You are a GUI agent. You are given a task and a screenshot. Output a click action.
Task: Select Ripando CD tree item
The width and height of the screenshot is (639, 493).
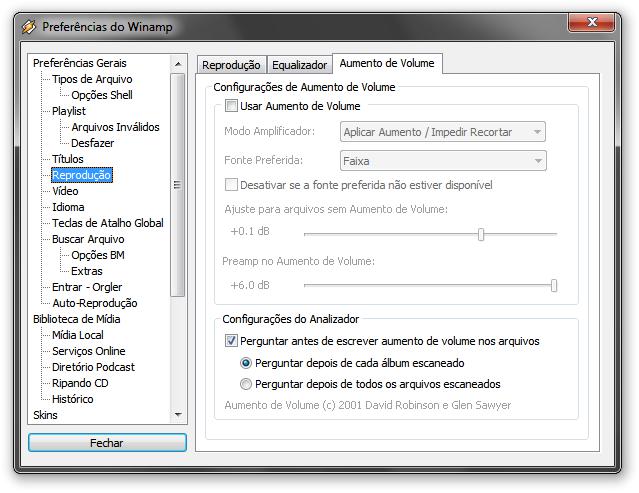coord(80,383)
